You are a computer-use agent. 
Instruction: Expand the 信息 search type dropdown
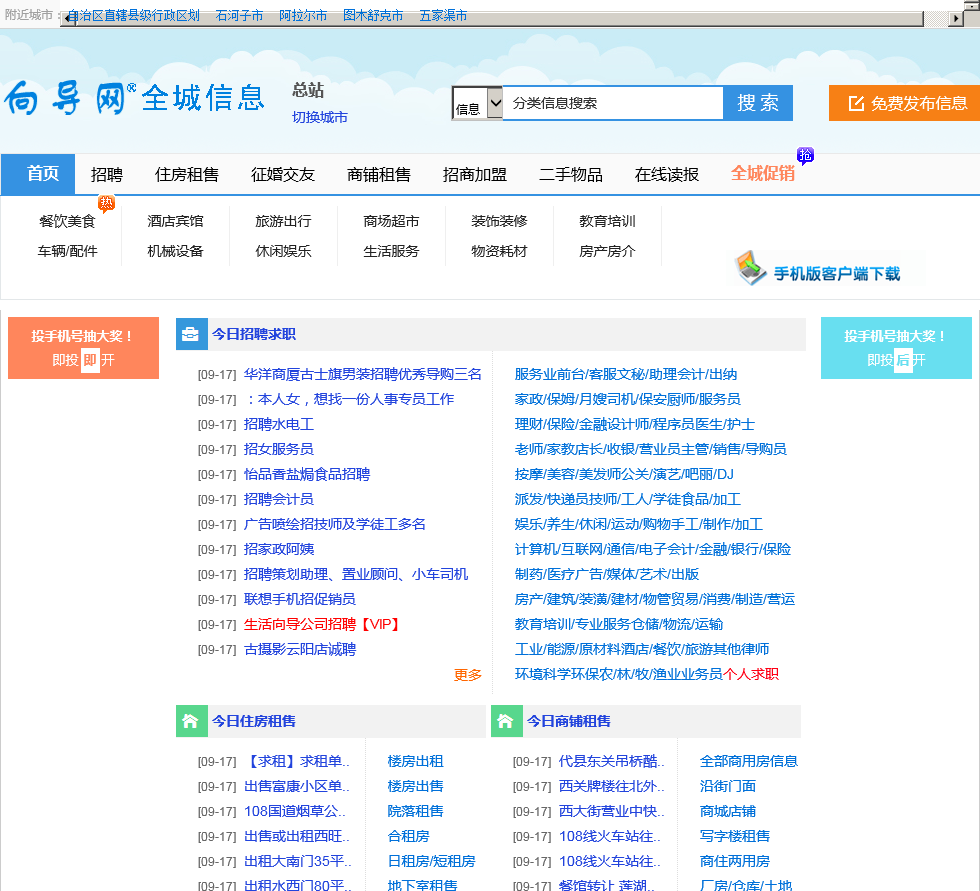click(x=494, y=104)
